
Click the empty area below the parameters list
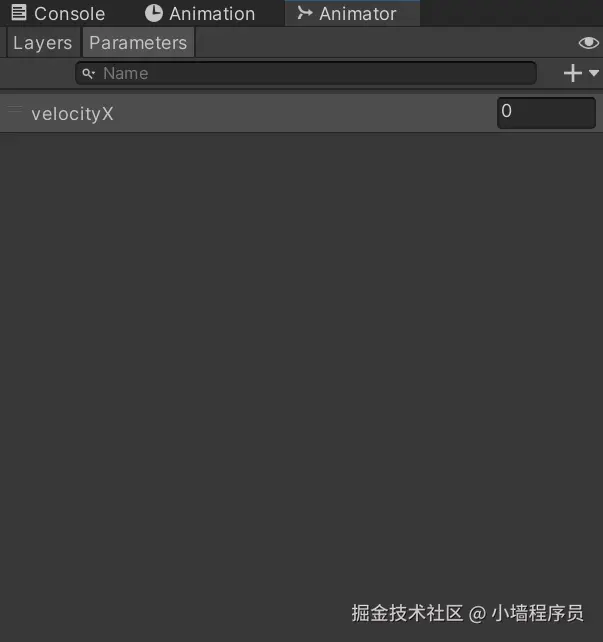click(301, 360)
